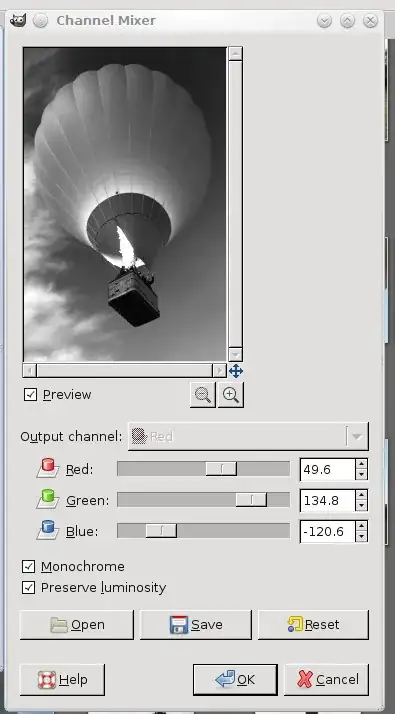Click the red channel cylinder icon
This screenshot has width=395, height=714.
click(48, 468)
